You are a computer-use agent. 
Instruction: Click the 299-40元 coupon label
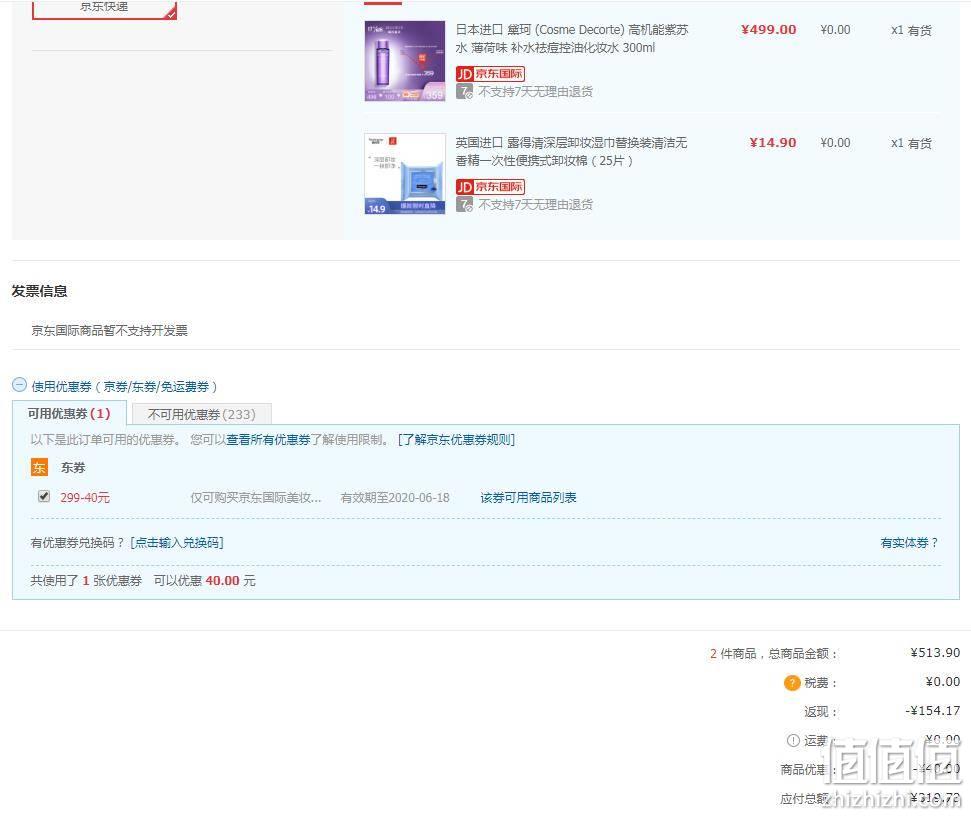(x=85, y=497)
